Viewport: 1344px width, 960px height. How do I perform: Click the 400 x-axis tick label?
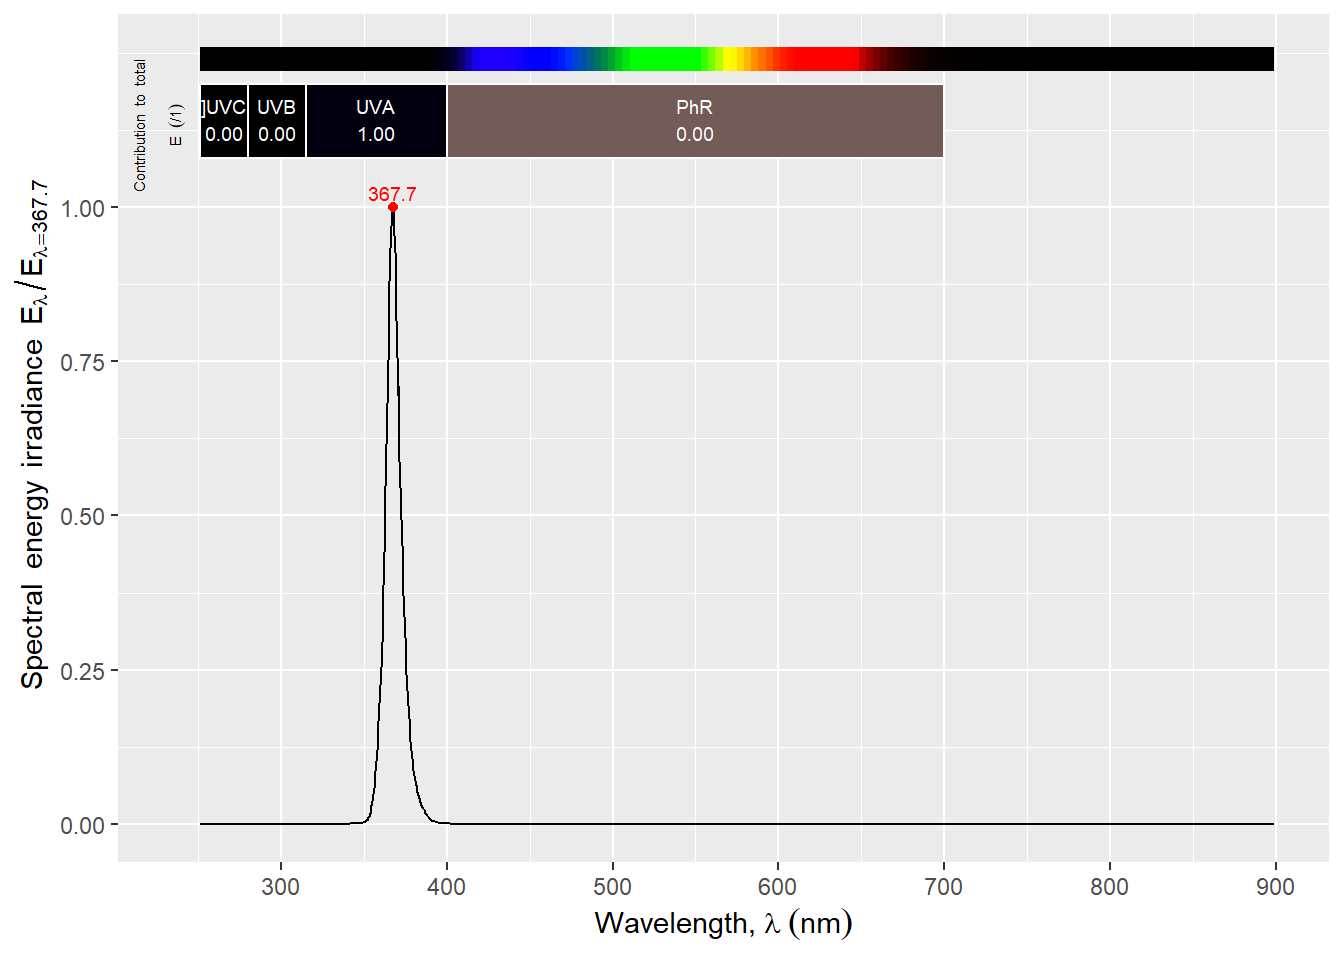pyautogui.click(x=446, y=887)
